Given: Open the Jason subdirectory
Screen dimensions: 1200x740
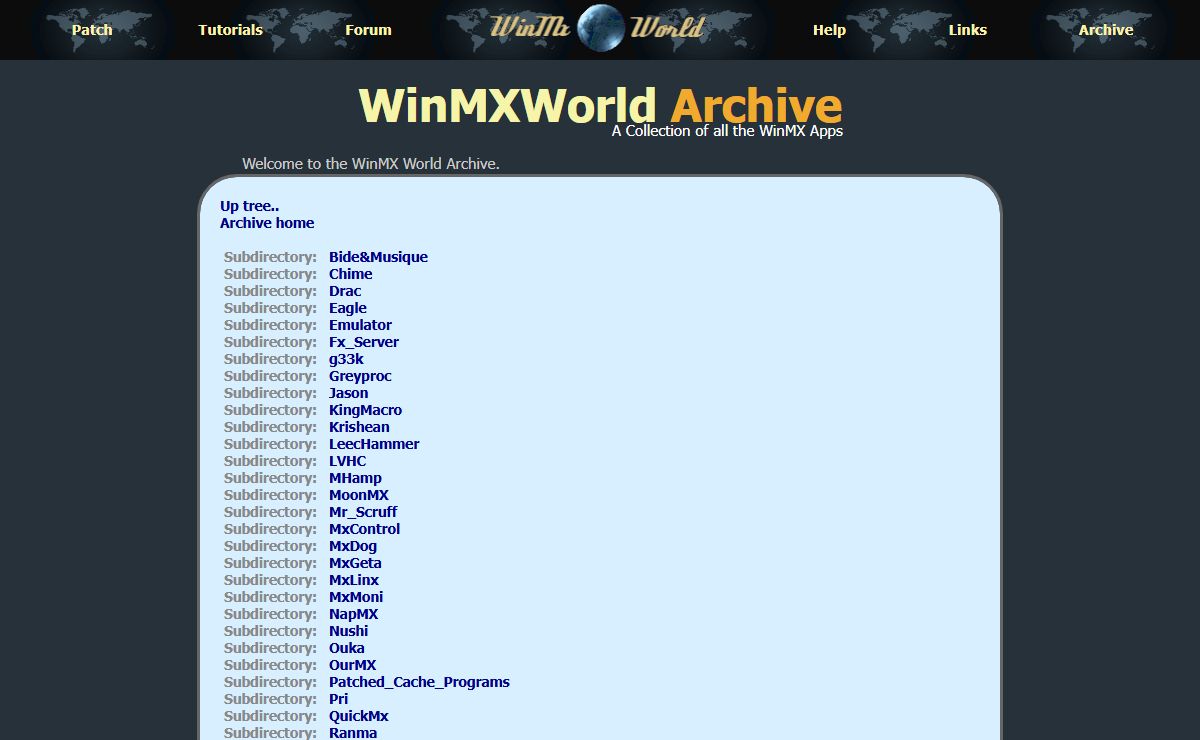Looking at the screenshot, I should coord(348,393).
